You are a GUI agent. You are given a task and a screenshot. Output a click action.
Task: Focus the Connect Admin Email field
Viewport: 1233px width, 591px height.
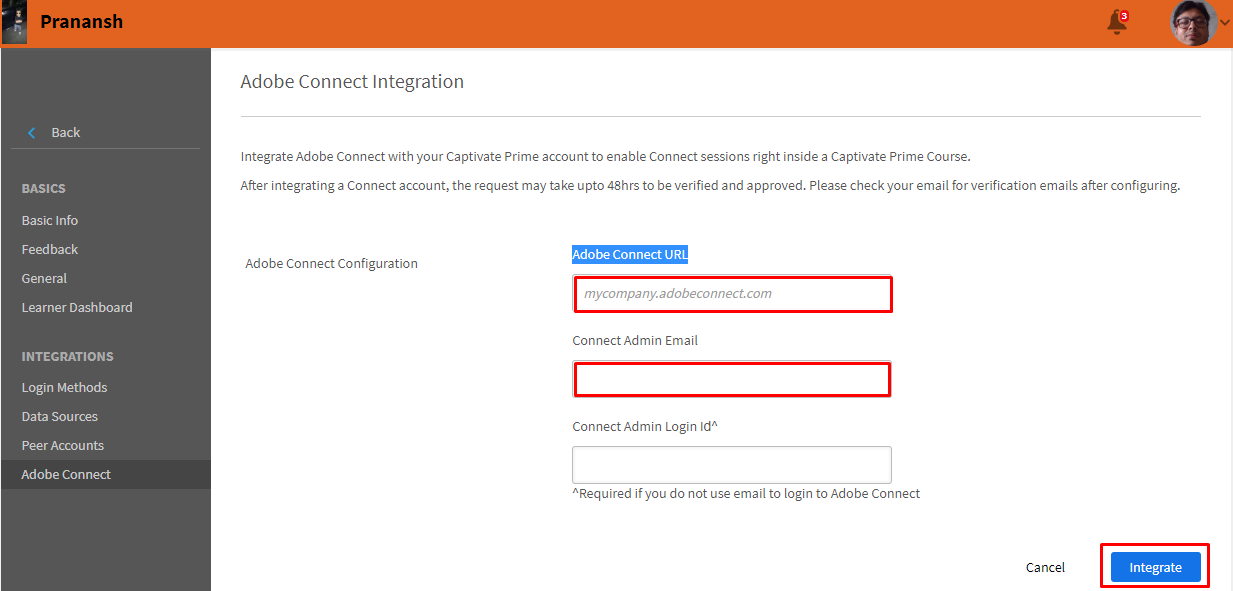pos(732,379)
